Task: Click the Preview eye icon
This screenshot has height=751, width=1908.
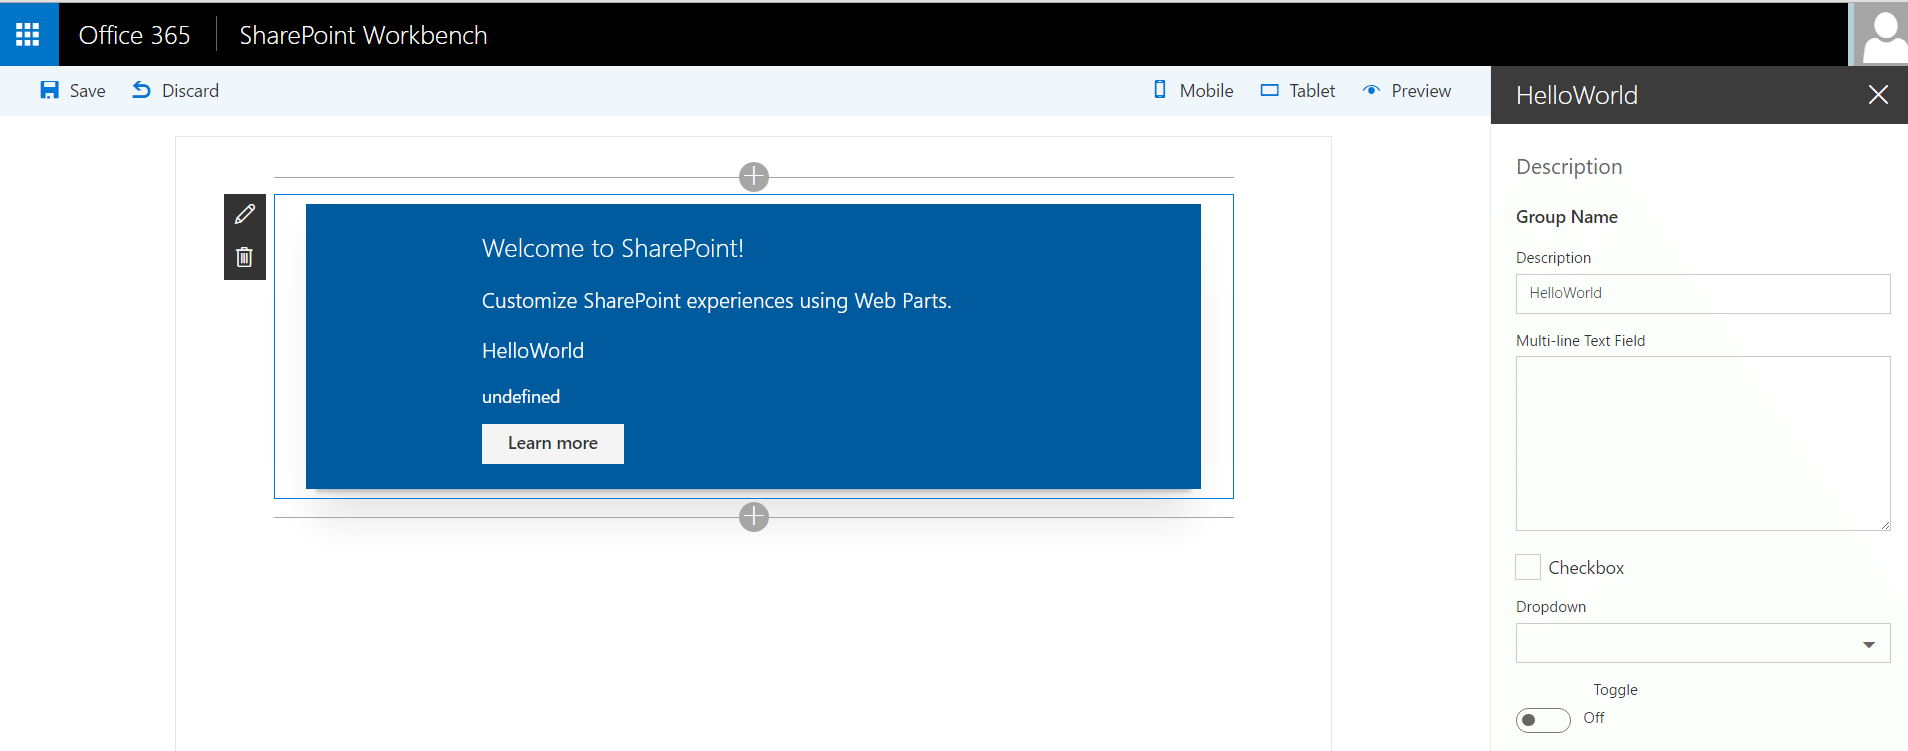Action: click(1372, 90)
